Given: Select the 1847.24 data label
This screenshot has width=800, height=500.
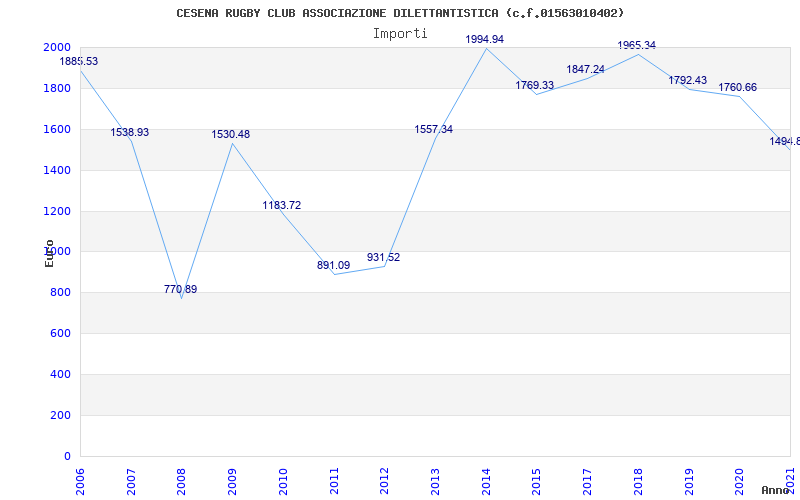Looking at the screenshot, I should [x=585, y=69].
